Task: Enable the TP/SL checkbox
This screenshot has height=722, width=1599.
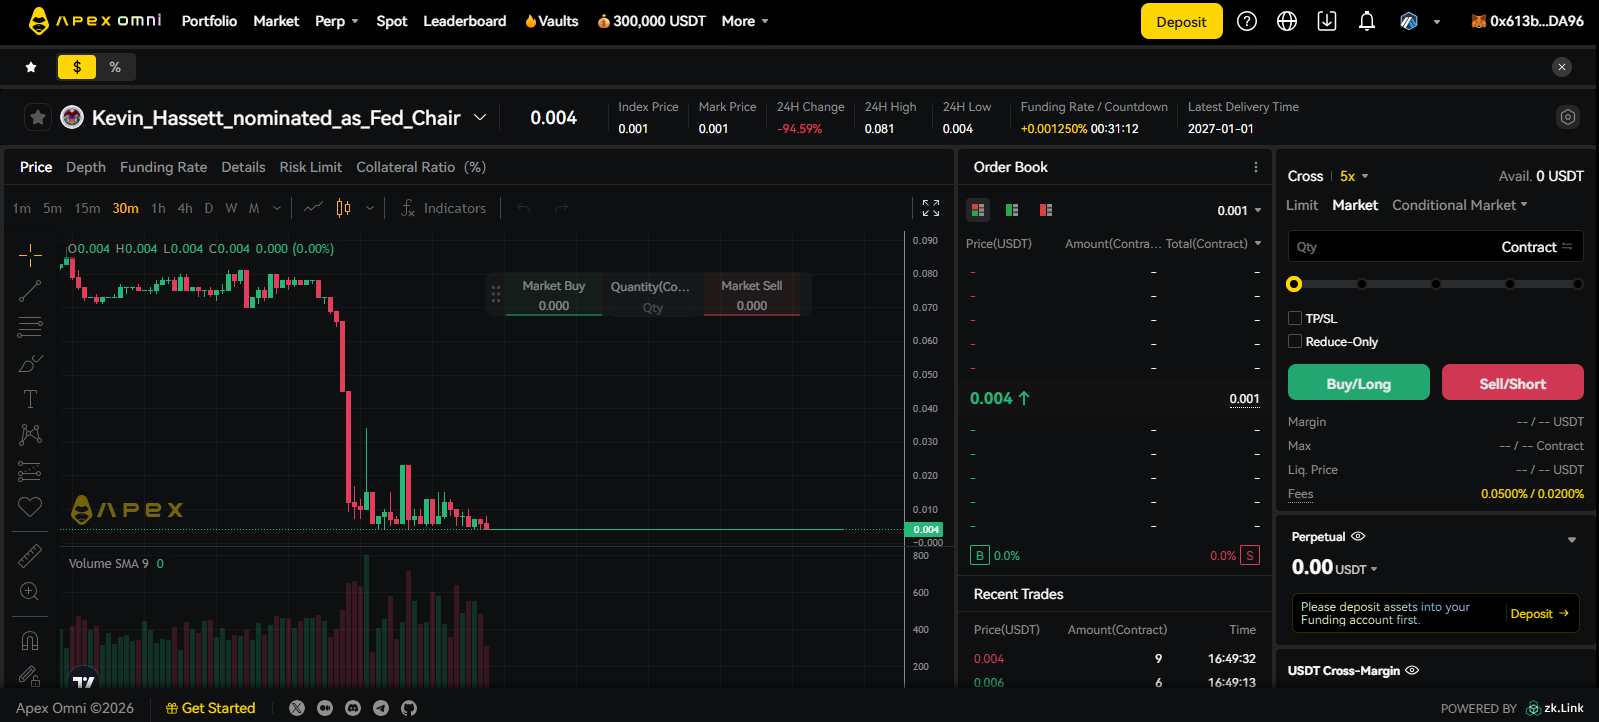Action: pos(1295,318)
